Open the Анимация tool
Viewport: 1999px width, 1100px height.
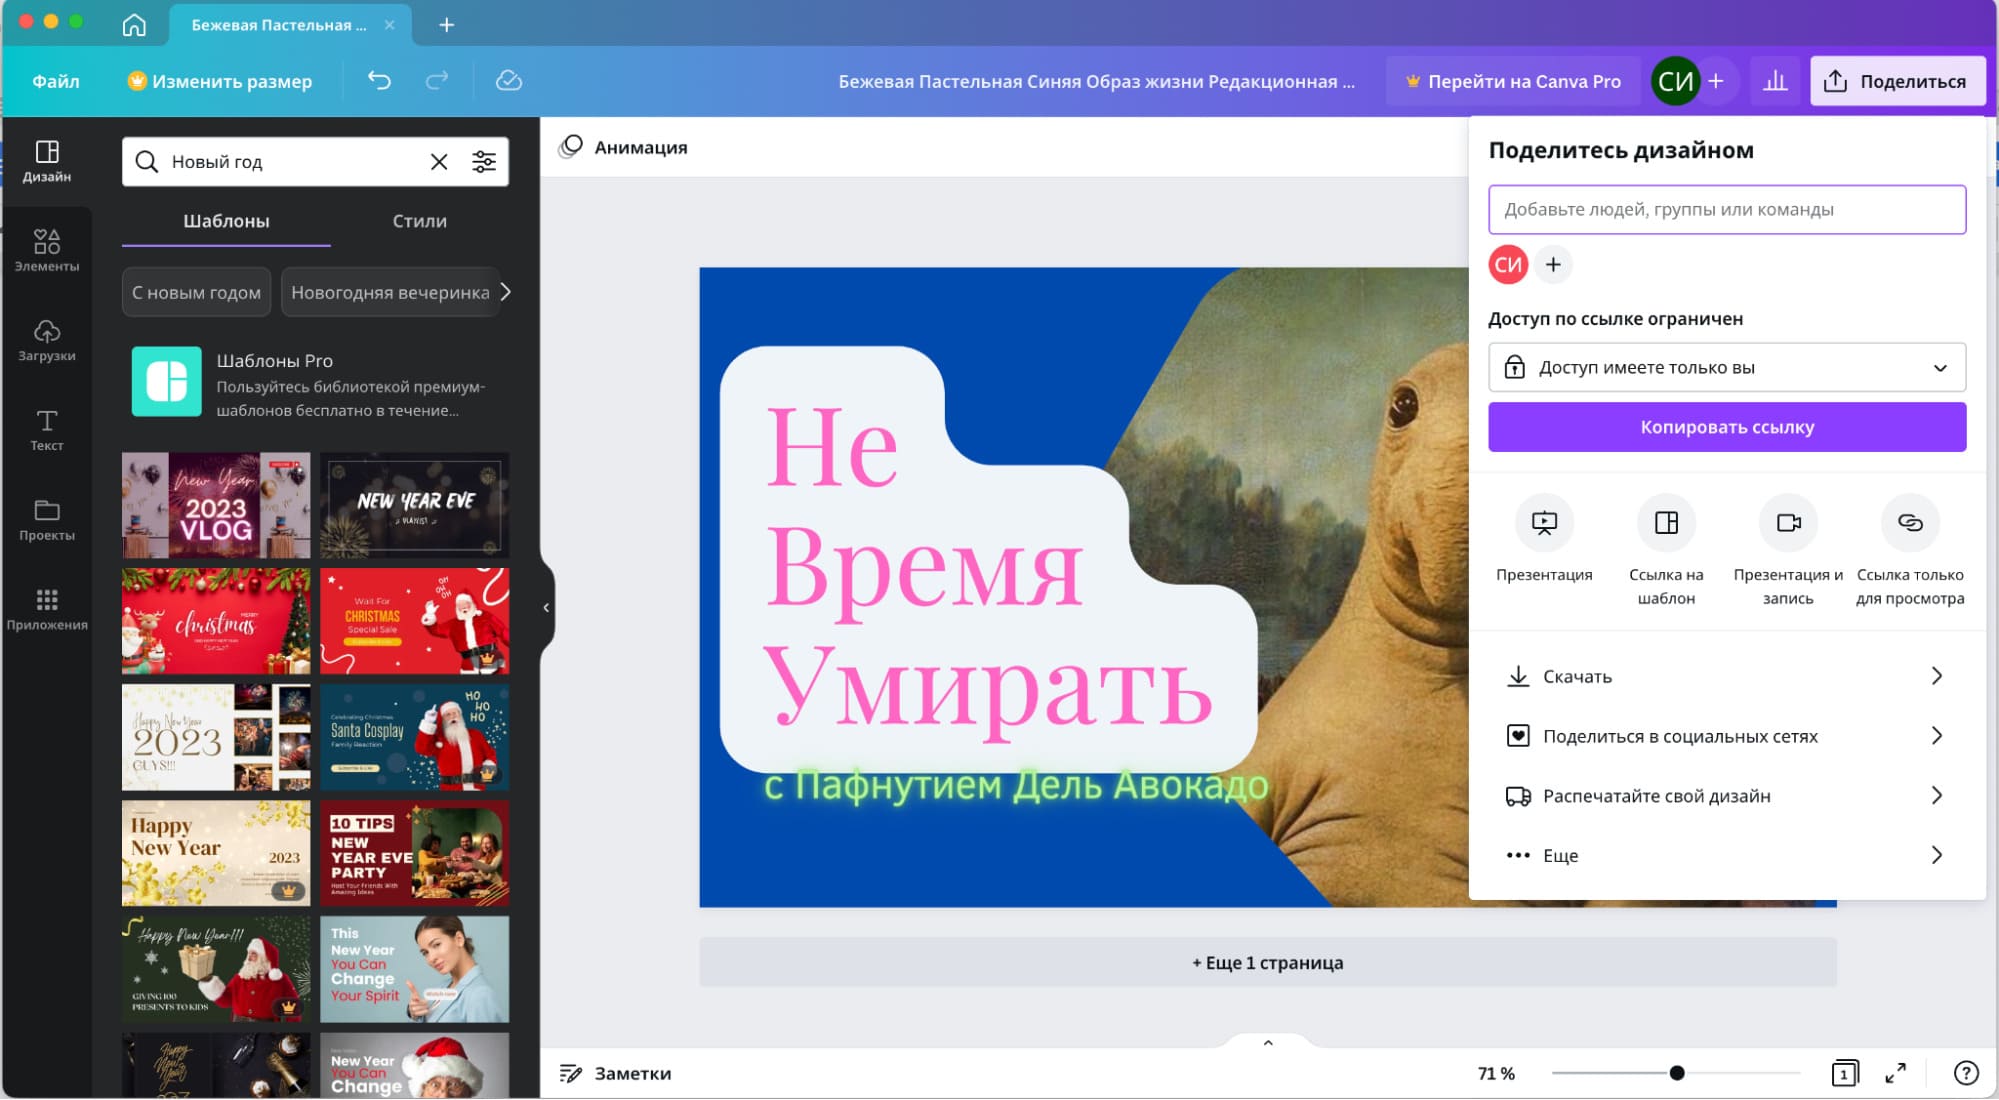623,147
